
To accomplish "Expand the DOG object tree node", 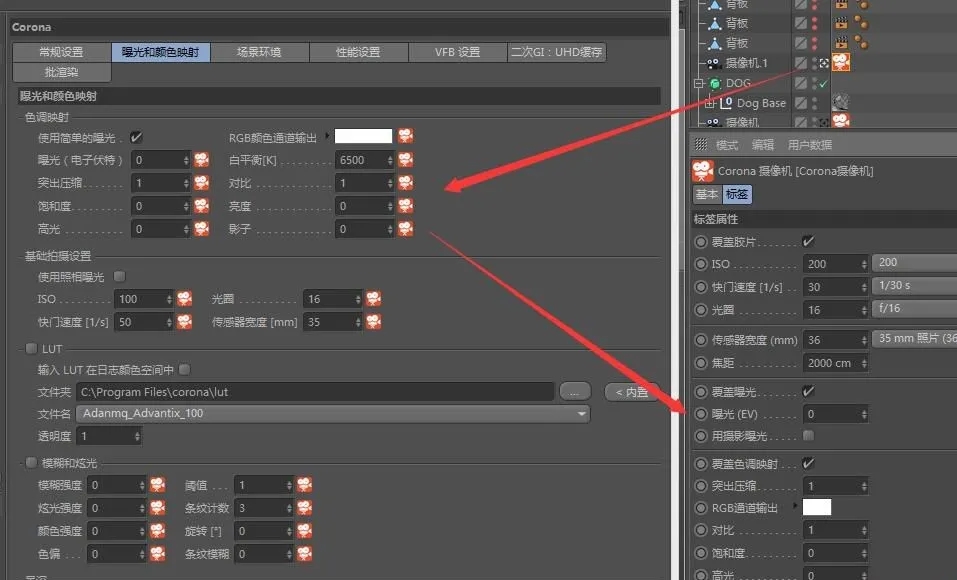I will (699, 83).
